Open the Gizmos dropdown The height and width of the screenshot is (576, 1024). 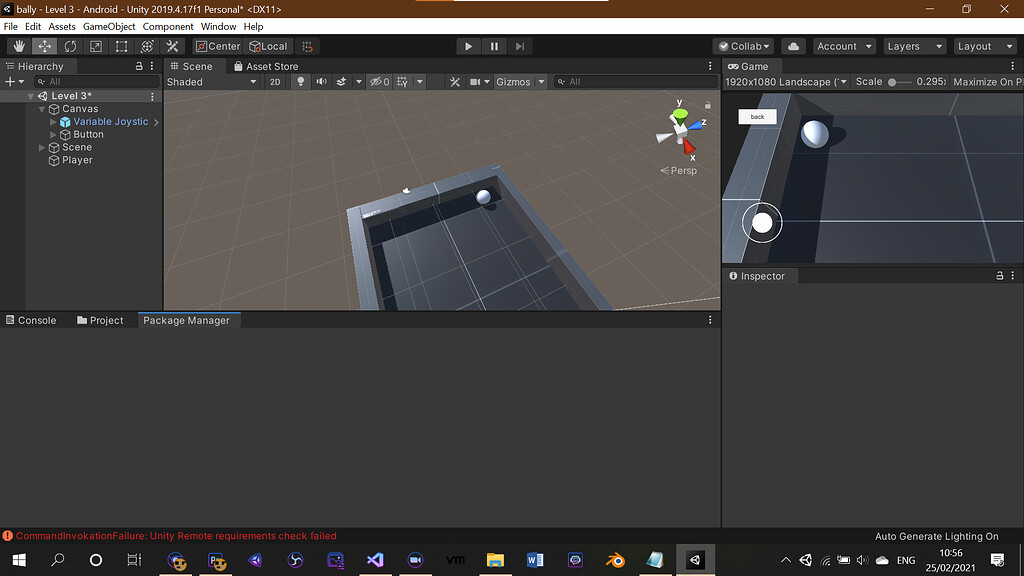[521, 81]
